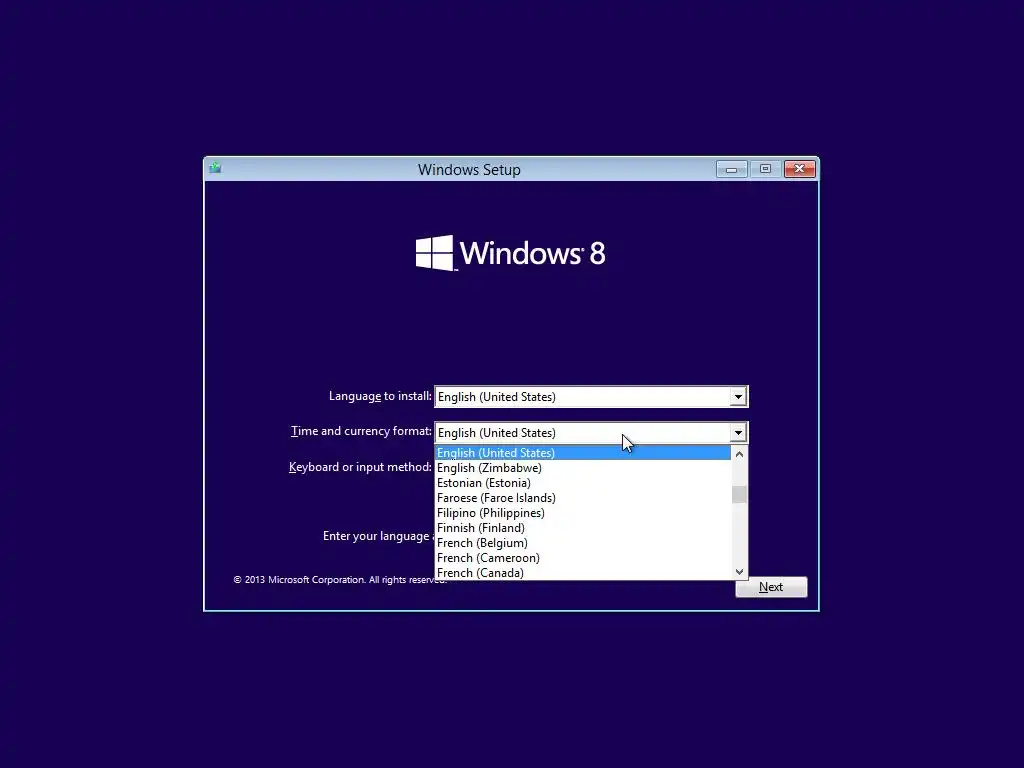Pick Faroese (Faroe Islands) option
This screenshot has width=1024, height=768.
pyautogui.click(x=583, y=498)
